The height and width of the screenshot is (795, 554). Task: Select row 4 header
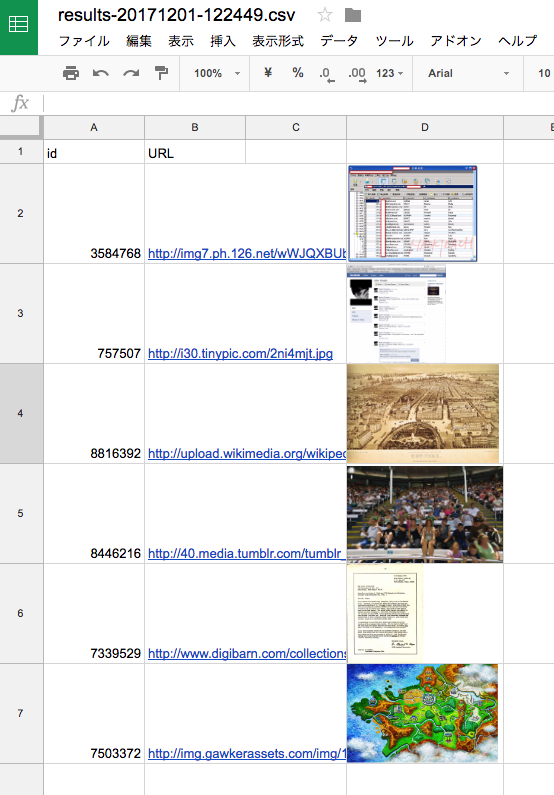tap(21, 413)
